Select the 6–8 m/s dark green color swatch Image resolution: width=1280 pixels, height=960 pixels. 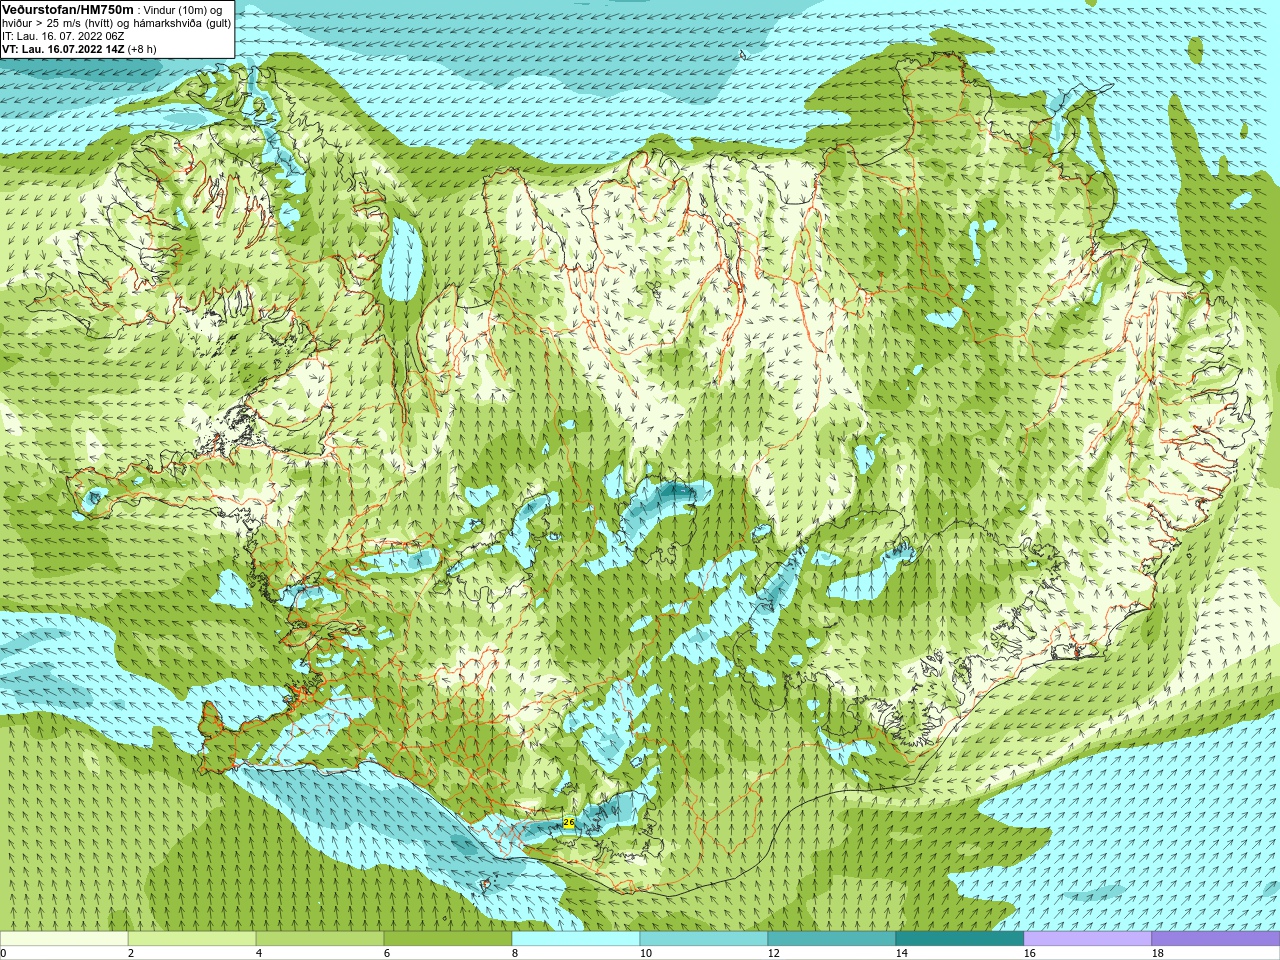click(x=448, y=939)
